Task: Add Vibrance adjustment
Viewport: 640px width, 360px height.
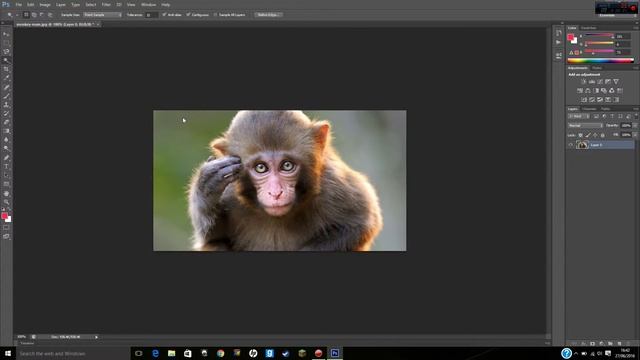Action: pyautogui.click(x=616, y=82)
